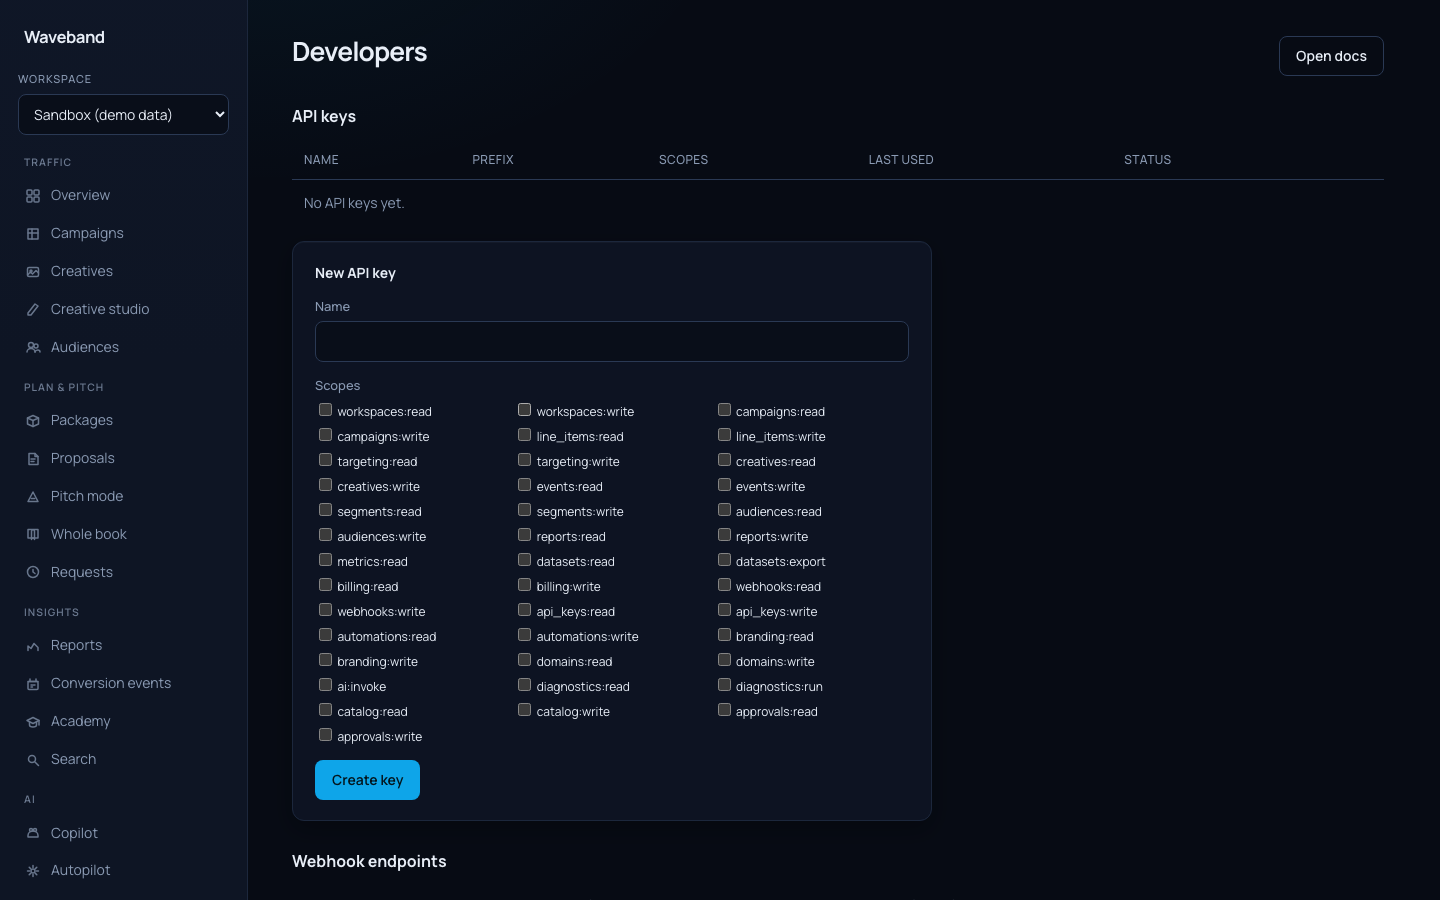The width and height of the screenshot is (1440, 900).
Task: Click the Academy graduation cap icon
Action: click(33, 722)
